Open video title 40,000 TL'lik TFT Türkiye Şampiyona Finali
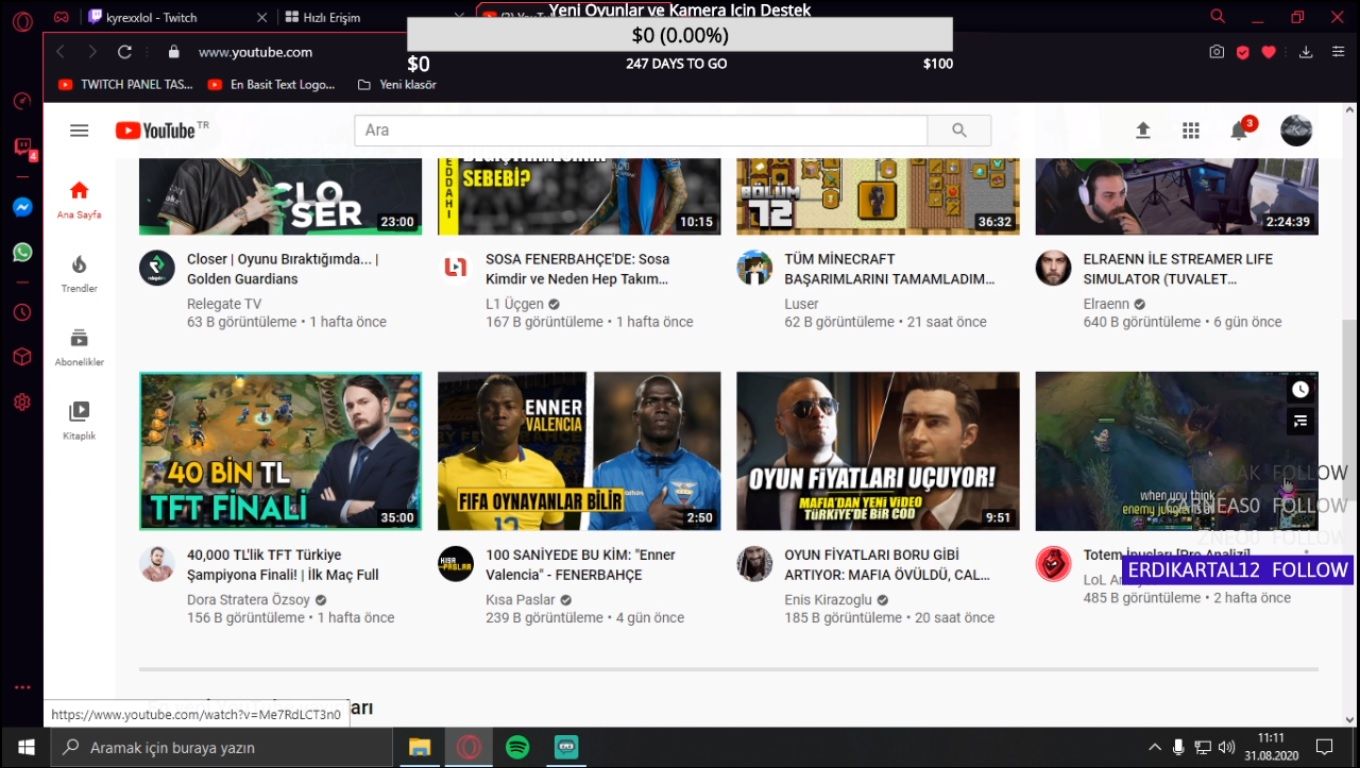The height and width of the screenshot is (768, 1360). click(283, 565)
